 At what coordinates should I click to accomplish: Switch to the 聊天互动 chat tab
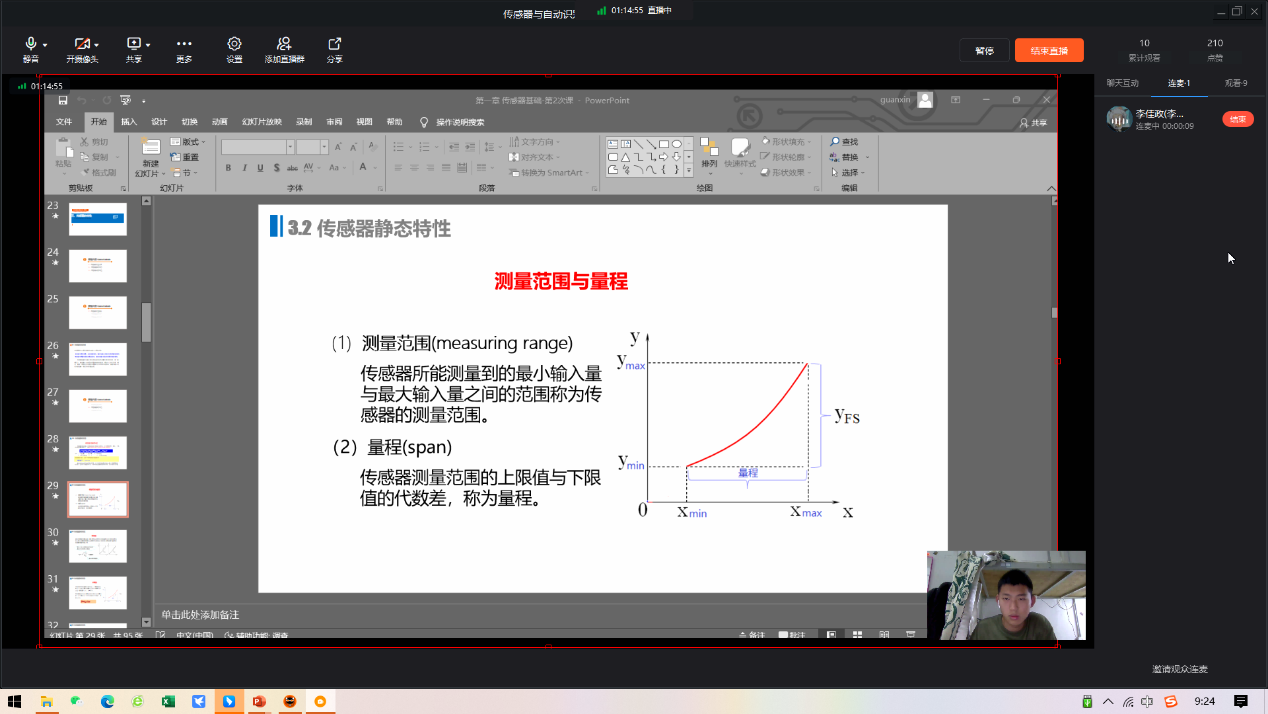(1122, 83)
